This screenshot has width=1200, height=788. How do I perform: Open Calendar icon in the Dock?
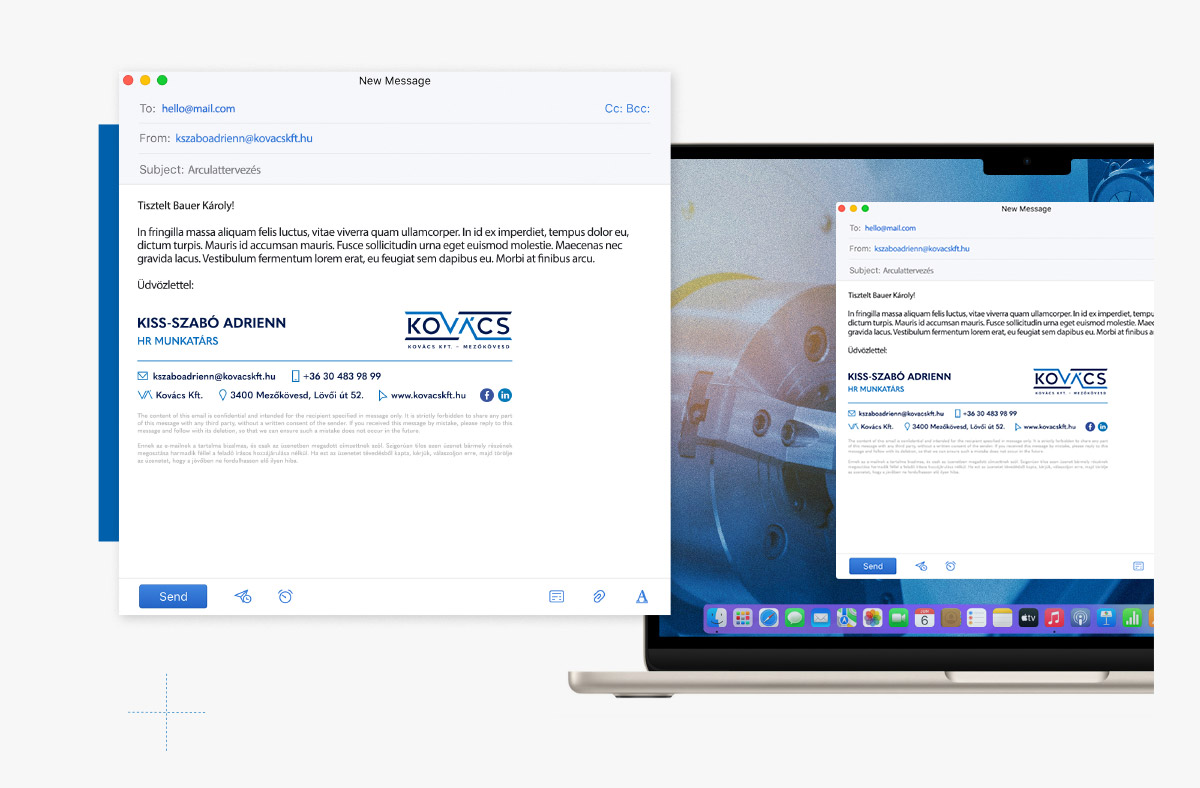click(925, 618)
